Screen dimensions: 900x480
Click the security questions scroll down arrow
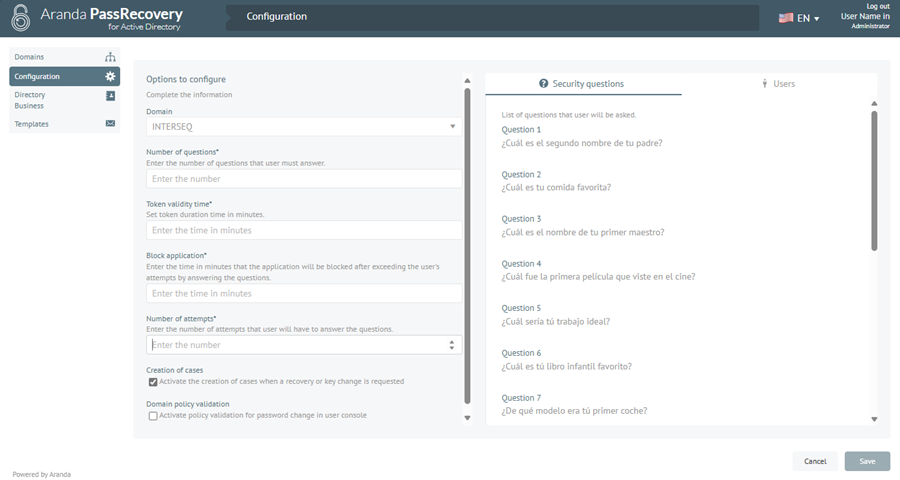click(874, 419)
